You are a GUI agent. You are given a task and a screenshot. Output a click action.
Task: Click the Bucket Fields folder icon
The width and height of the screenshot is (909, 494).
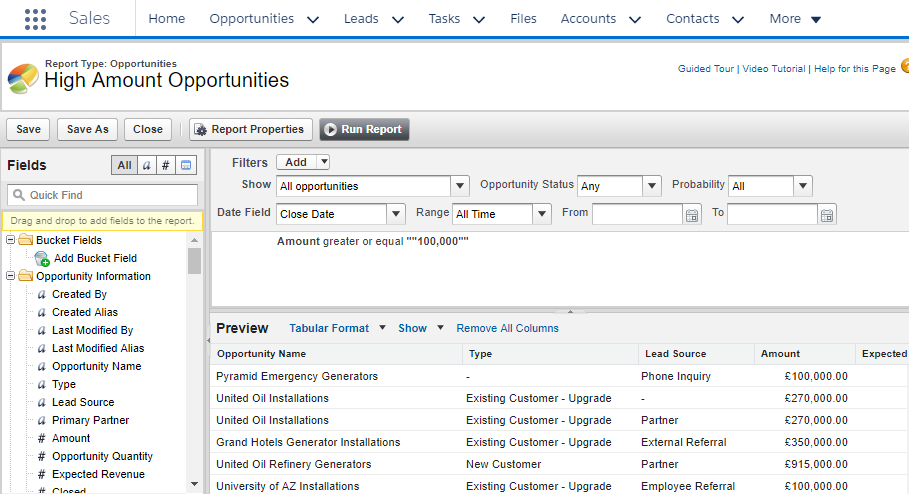pyautogui.click(x=26, y=239)
